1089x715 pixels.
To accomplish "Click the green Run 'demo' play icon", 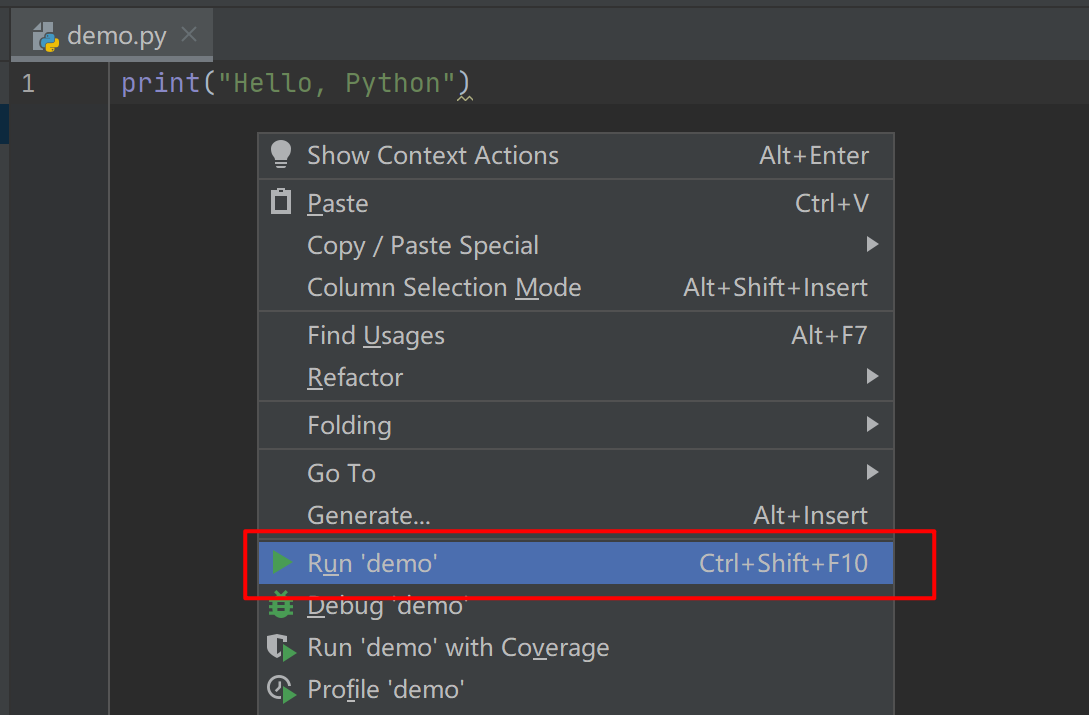I will click(x=282, y=563).
